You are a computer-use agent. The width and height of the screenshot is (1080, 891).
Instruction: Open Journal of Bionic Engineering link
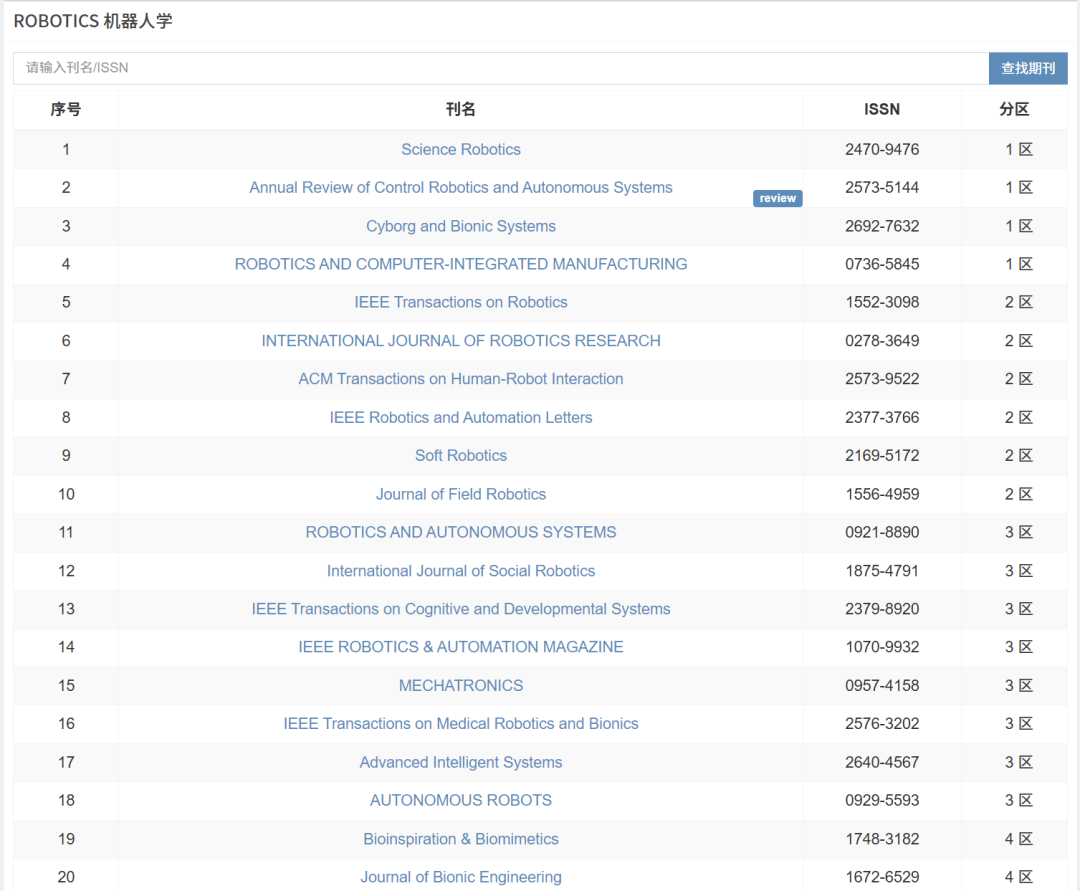pyautogui.click(x=461, y=877)
